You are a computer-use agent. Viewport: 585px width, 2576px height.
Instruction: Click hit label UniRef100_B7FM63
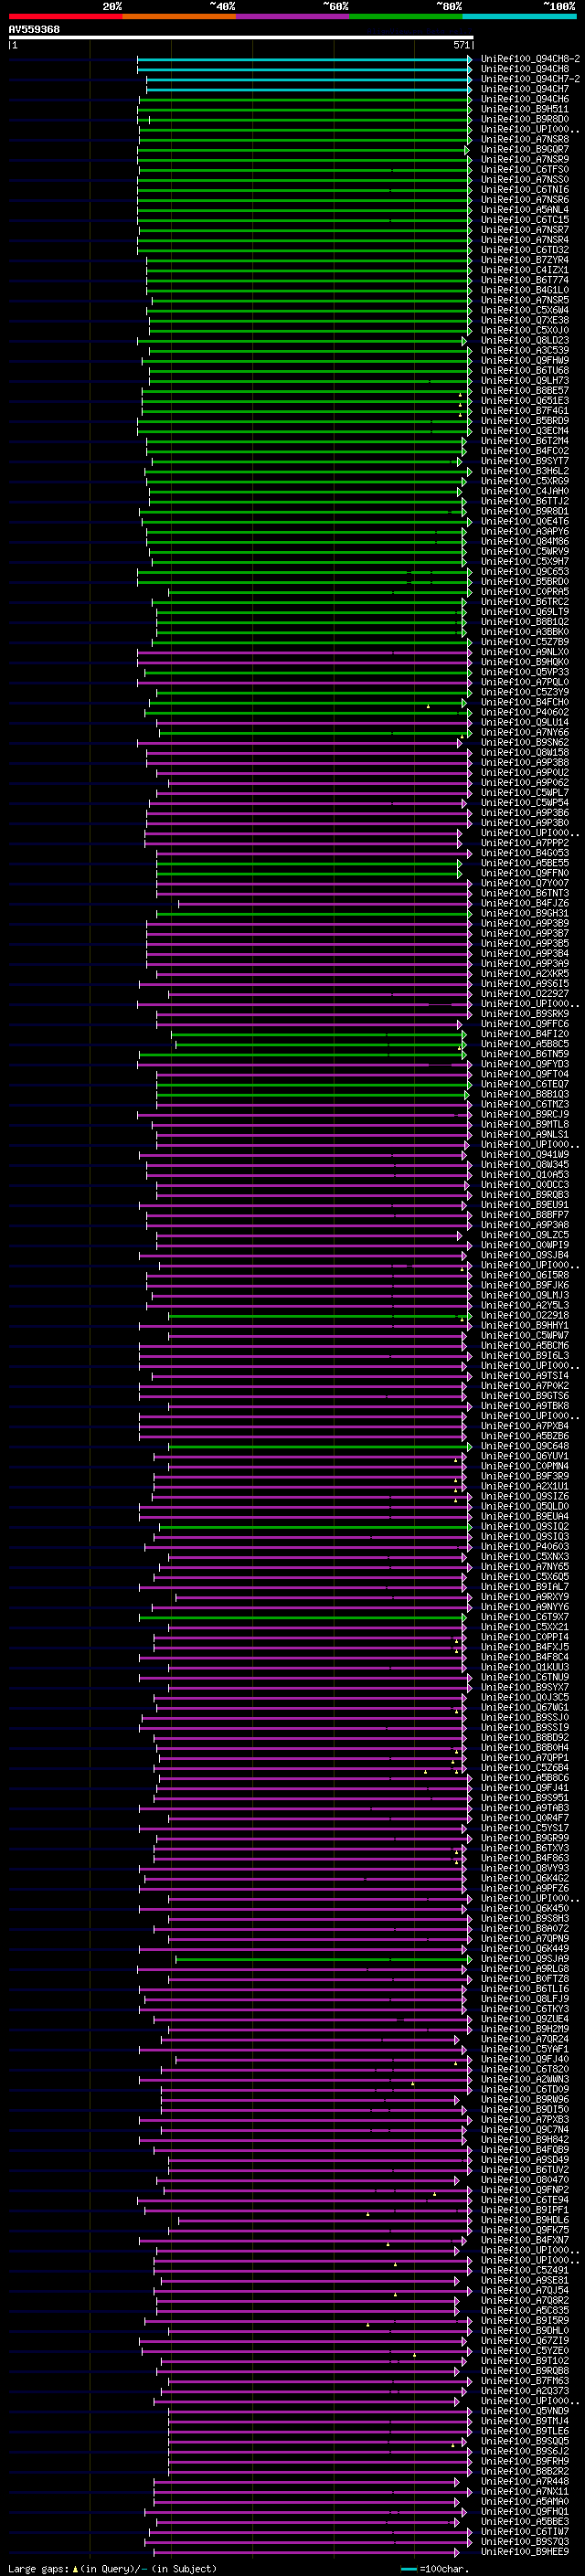pos(525,2380)
